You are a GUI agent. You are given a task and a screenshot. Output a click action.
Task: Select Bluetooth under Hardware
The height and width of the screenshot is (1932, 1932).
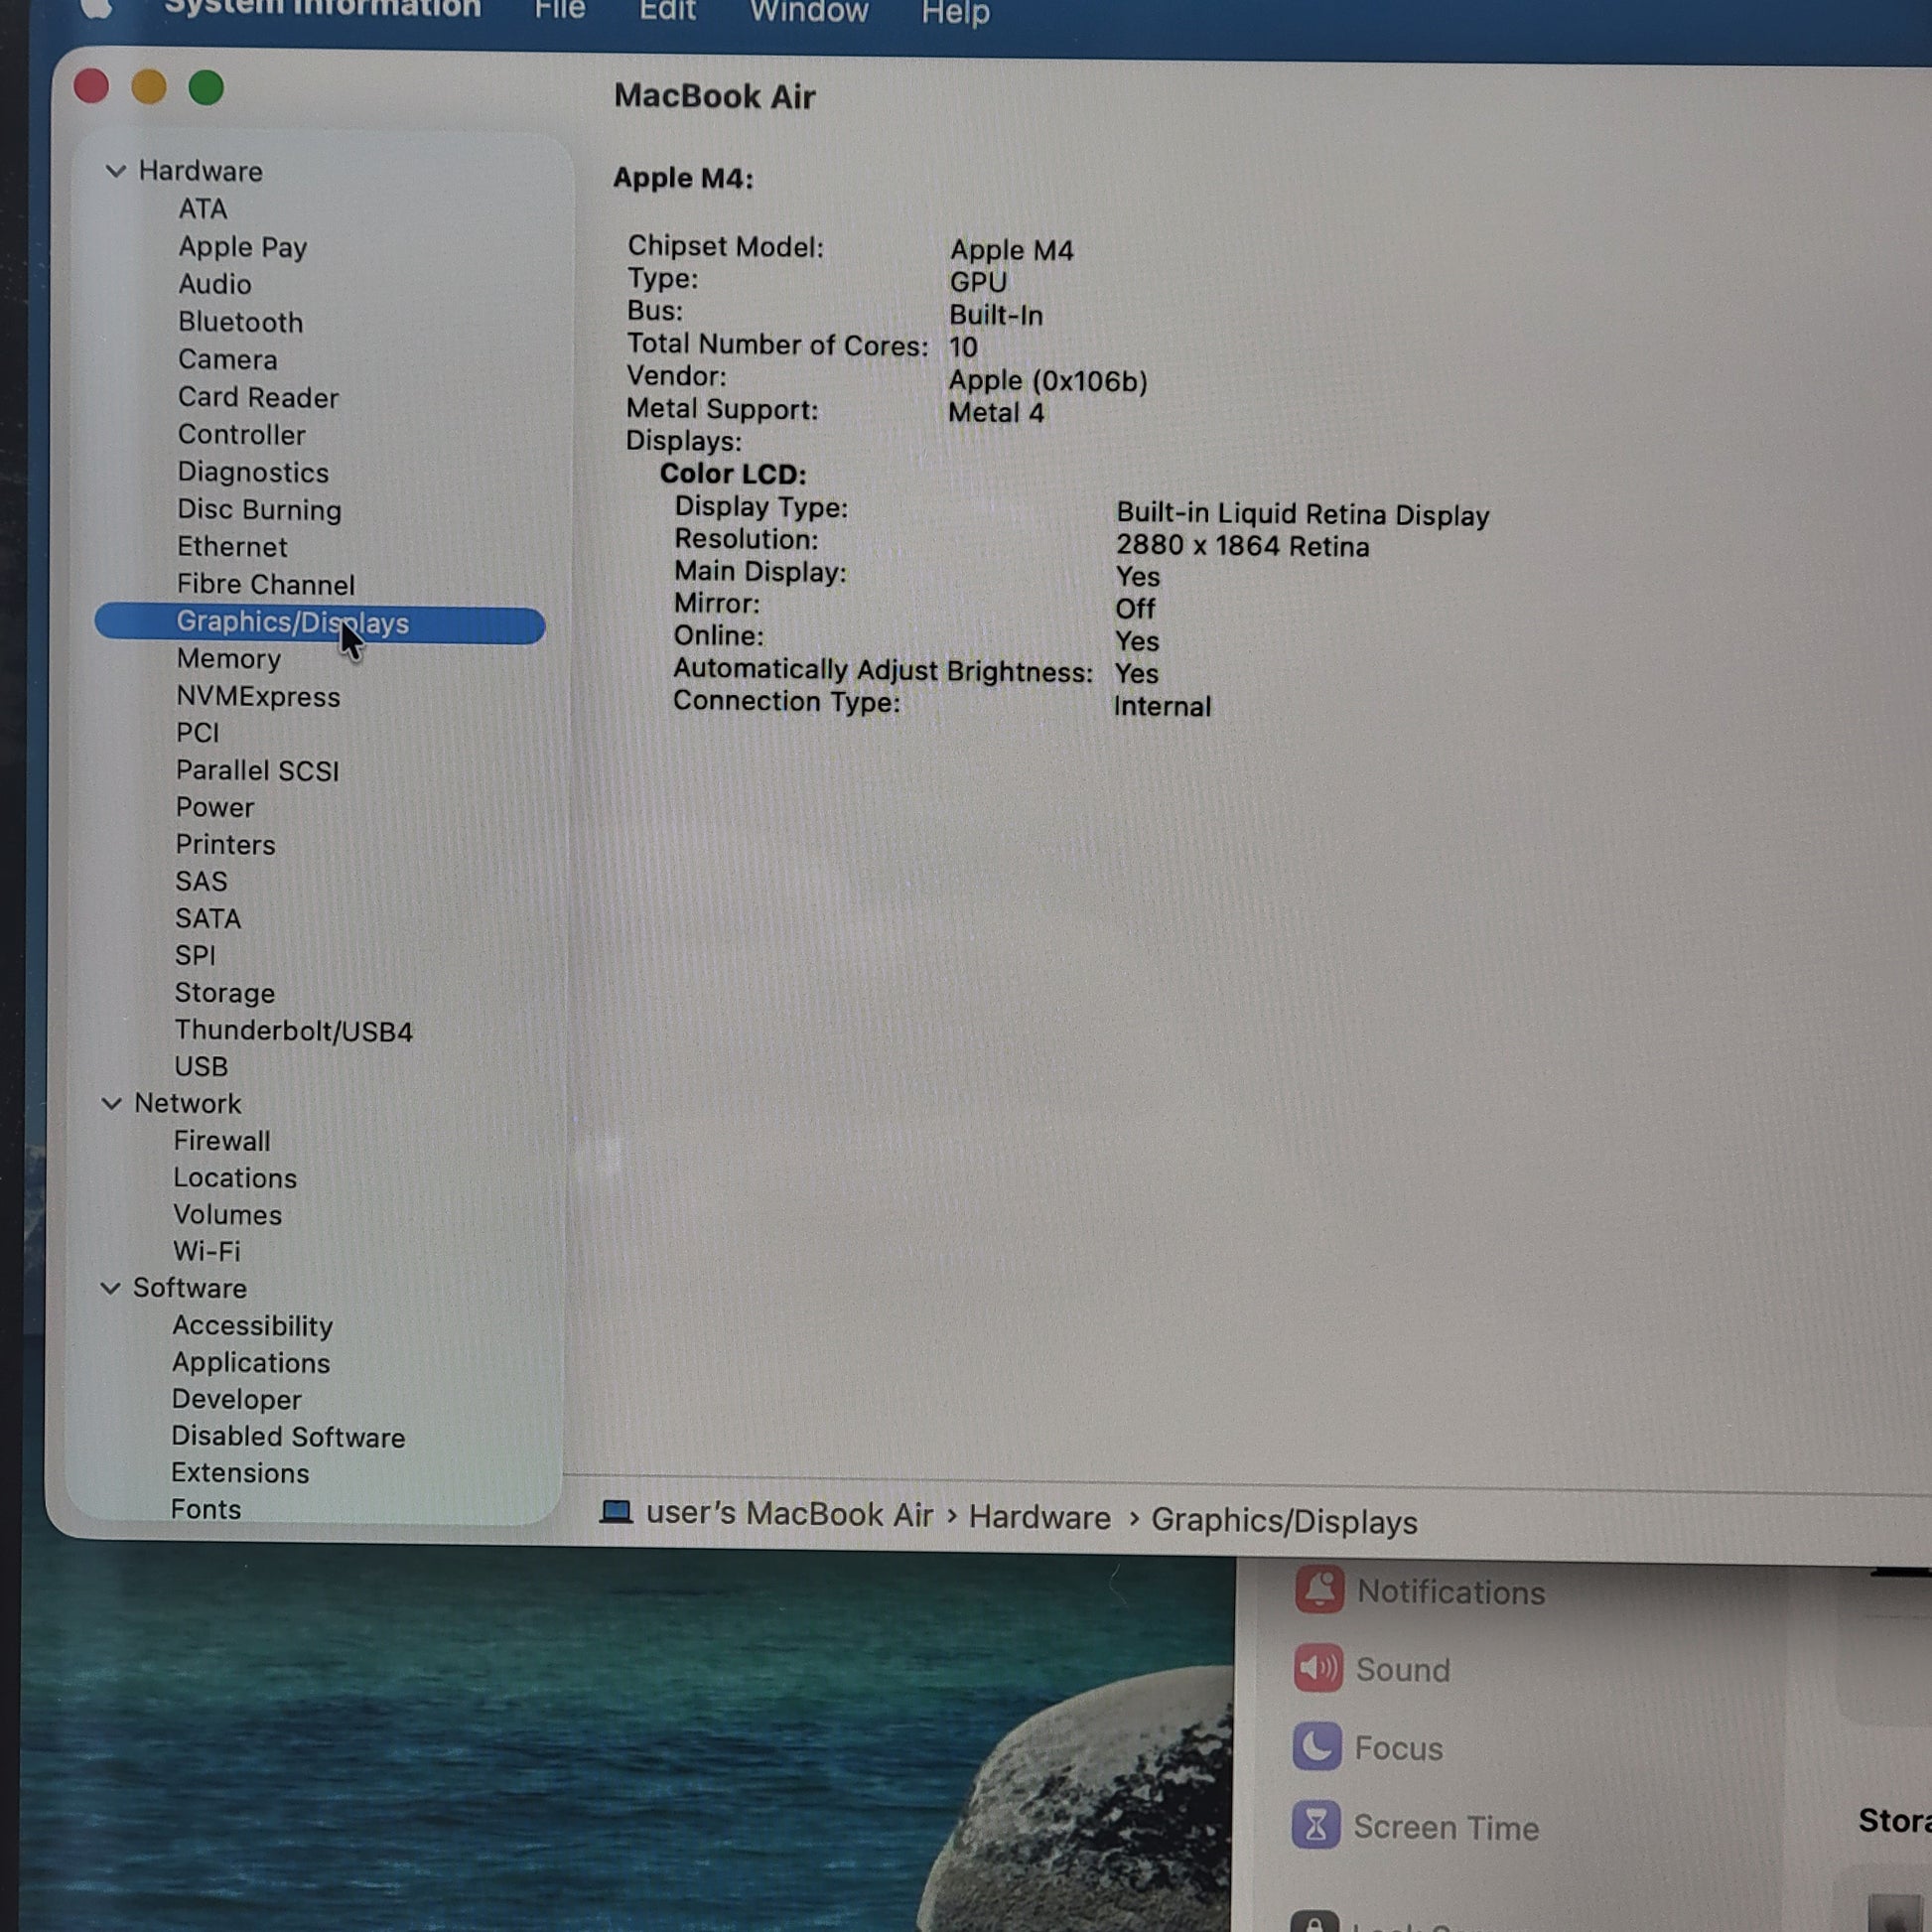[x=240, y=322]
